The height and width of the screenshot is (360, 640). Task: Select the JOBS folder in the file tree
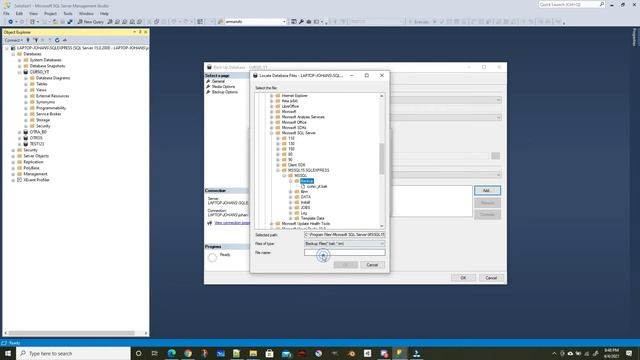(x=305, y=207)
